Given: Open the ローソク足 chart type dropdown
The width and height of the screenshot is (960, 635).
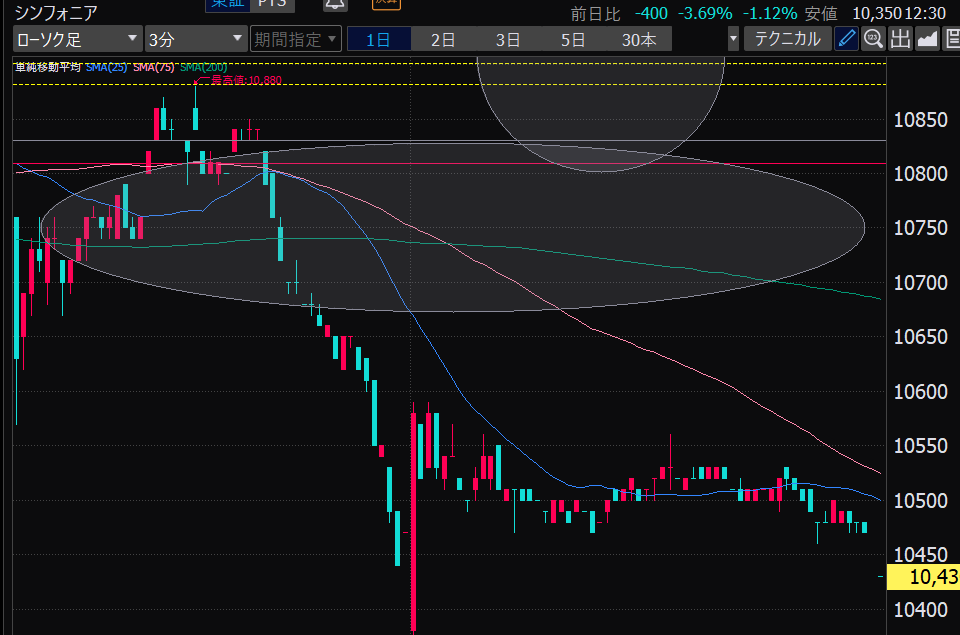Looking at the screenshot, I should pos(77,40).
